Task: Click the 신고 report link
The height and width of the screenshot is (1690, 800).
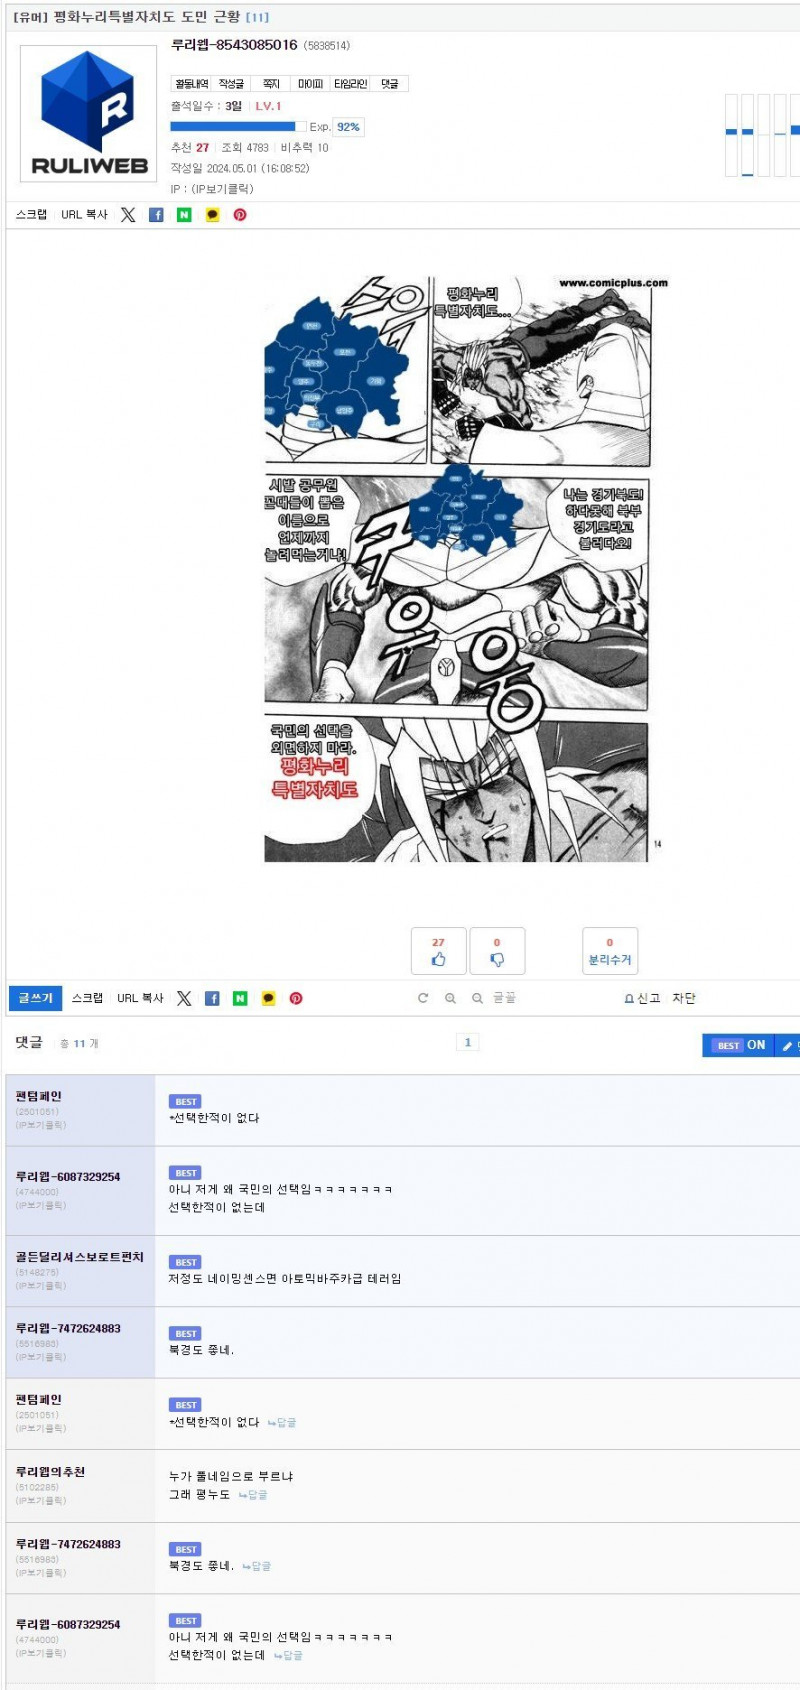Action: [643, 998]
